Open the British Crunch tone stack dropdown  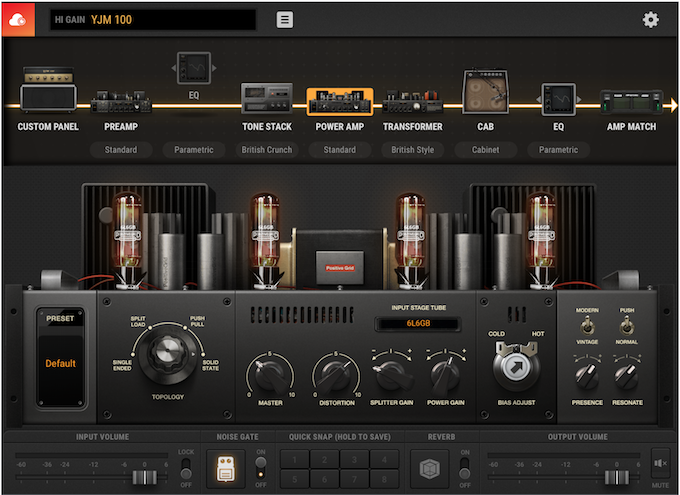click(267, 150)
